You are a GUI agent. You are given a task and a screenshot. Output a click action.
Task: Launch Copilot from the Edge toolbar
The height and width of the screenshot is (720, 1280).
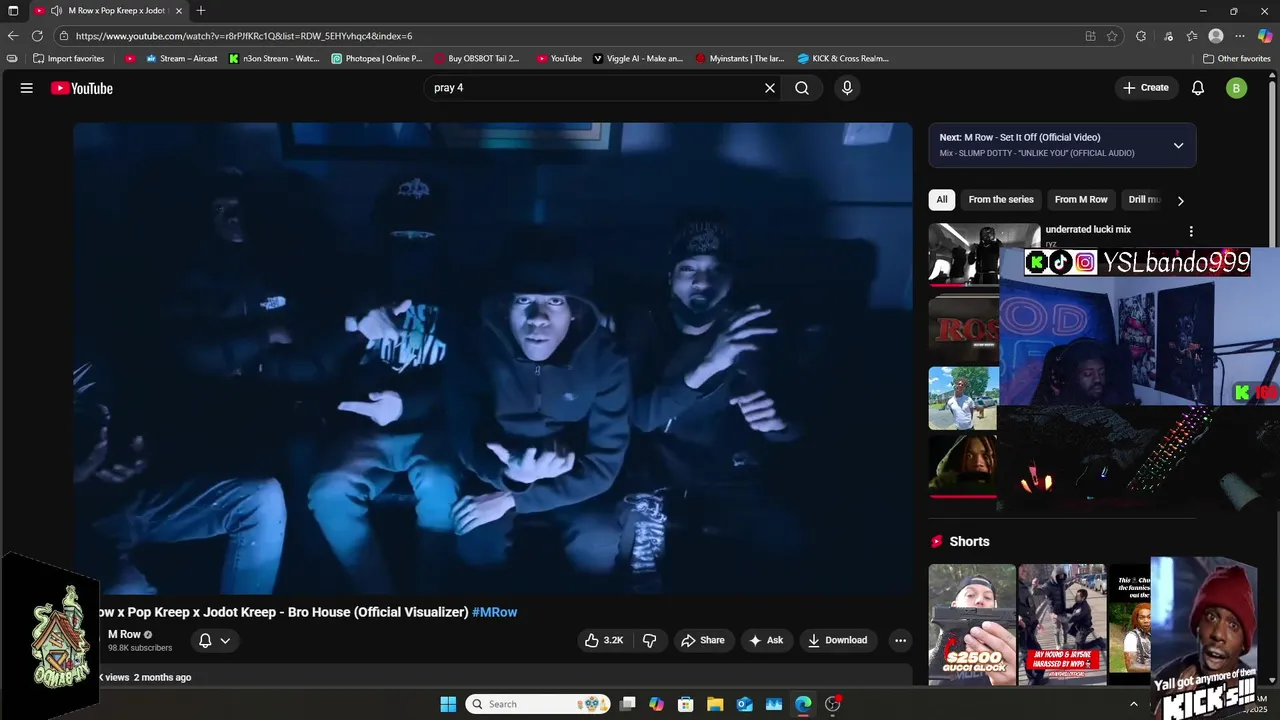point(1265,36)
